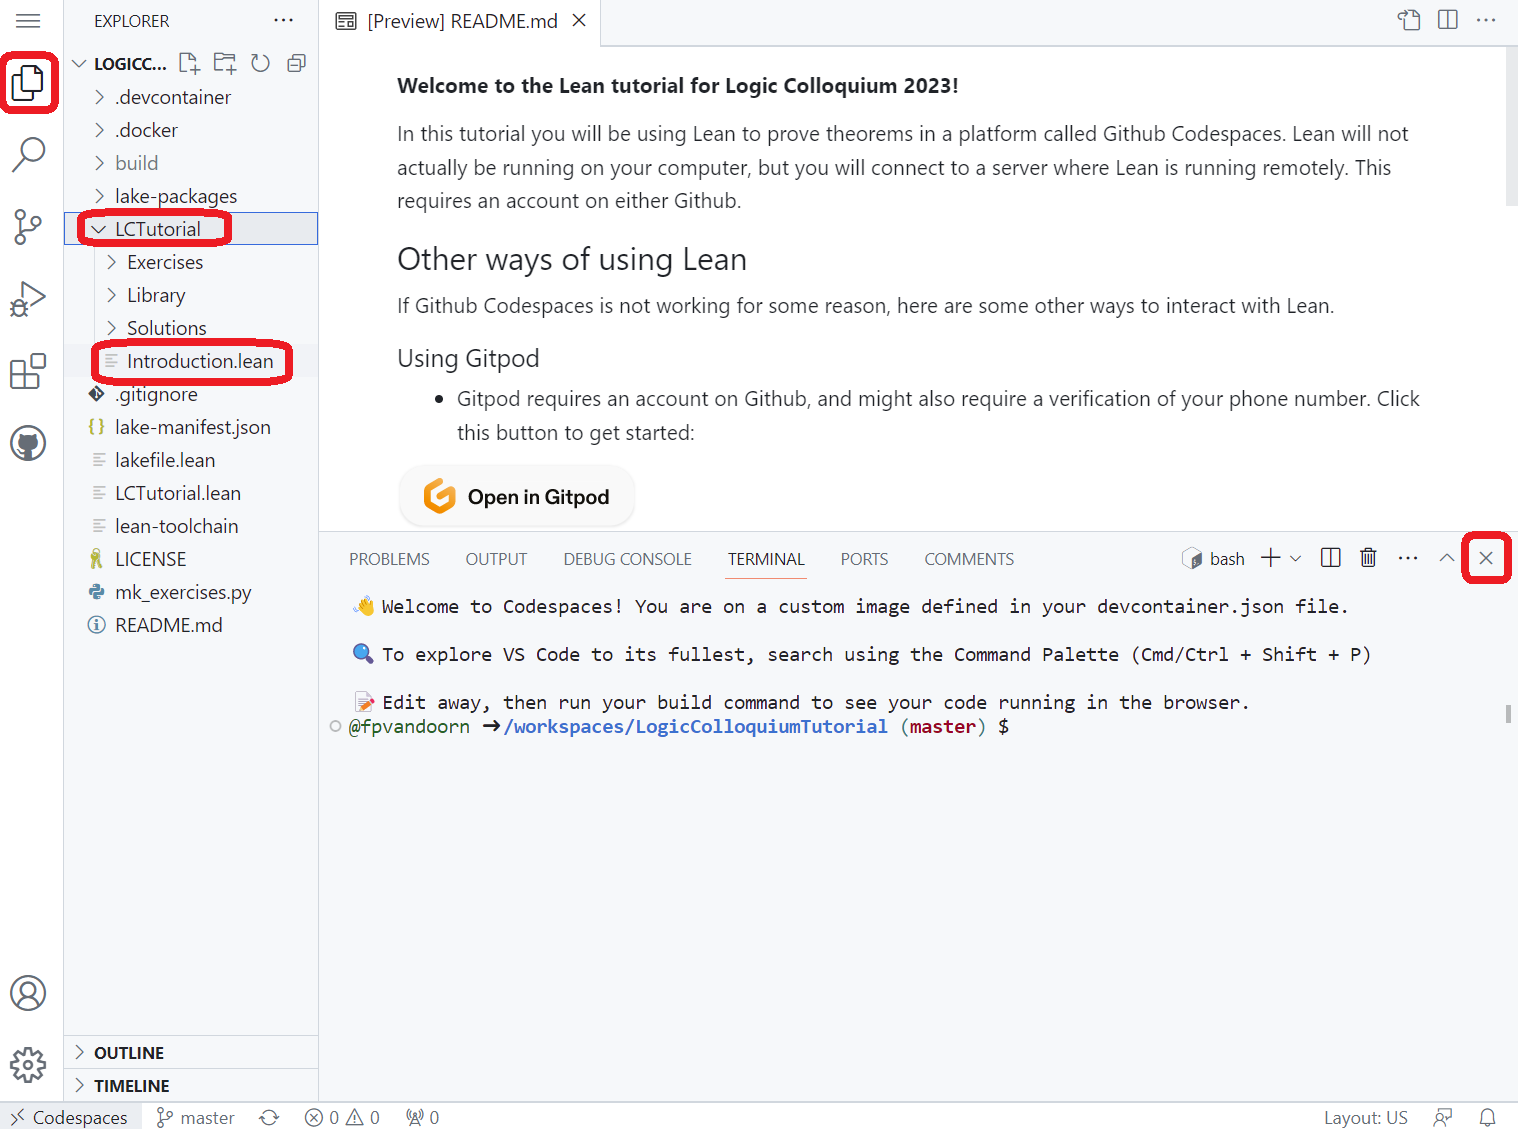Open README.md in the file tree
Screen dimensions: 1518x1129
pyautogui.click(x=191, y=625)
